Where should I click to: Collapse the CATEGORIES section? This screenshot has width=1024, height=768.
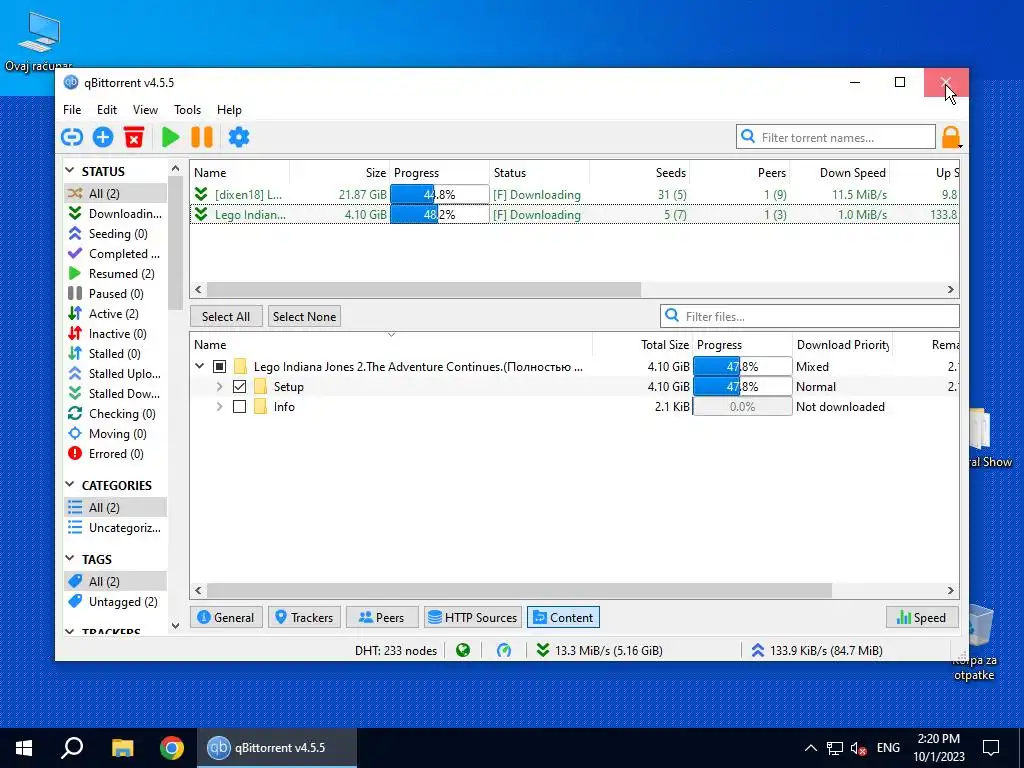point(70,485)
